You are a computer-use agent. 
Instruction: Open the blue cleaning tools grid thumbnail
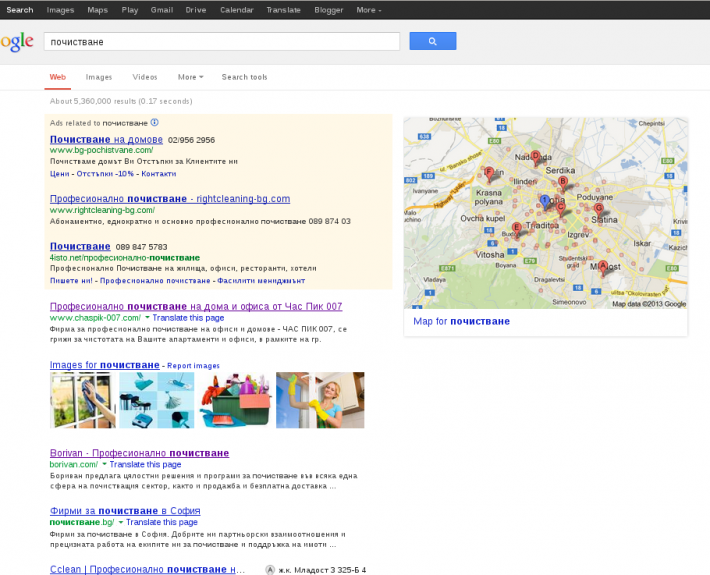coord(157,400)
